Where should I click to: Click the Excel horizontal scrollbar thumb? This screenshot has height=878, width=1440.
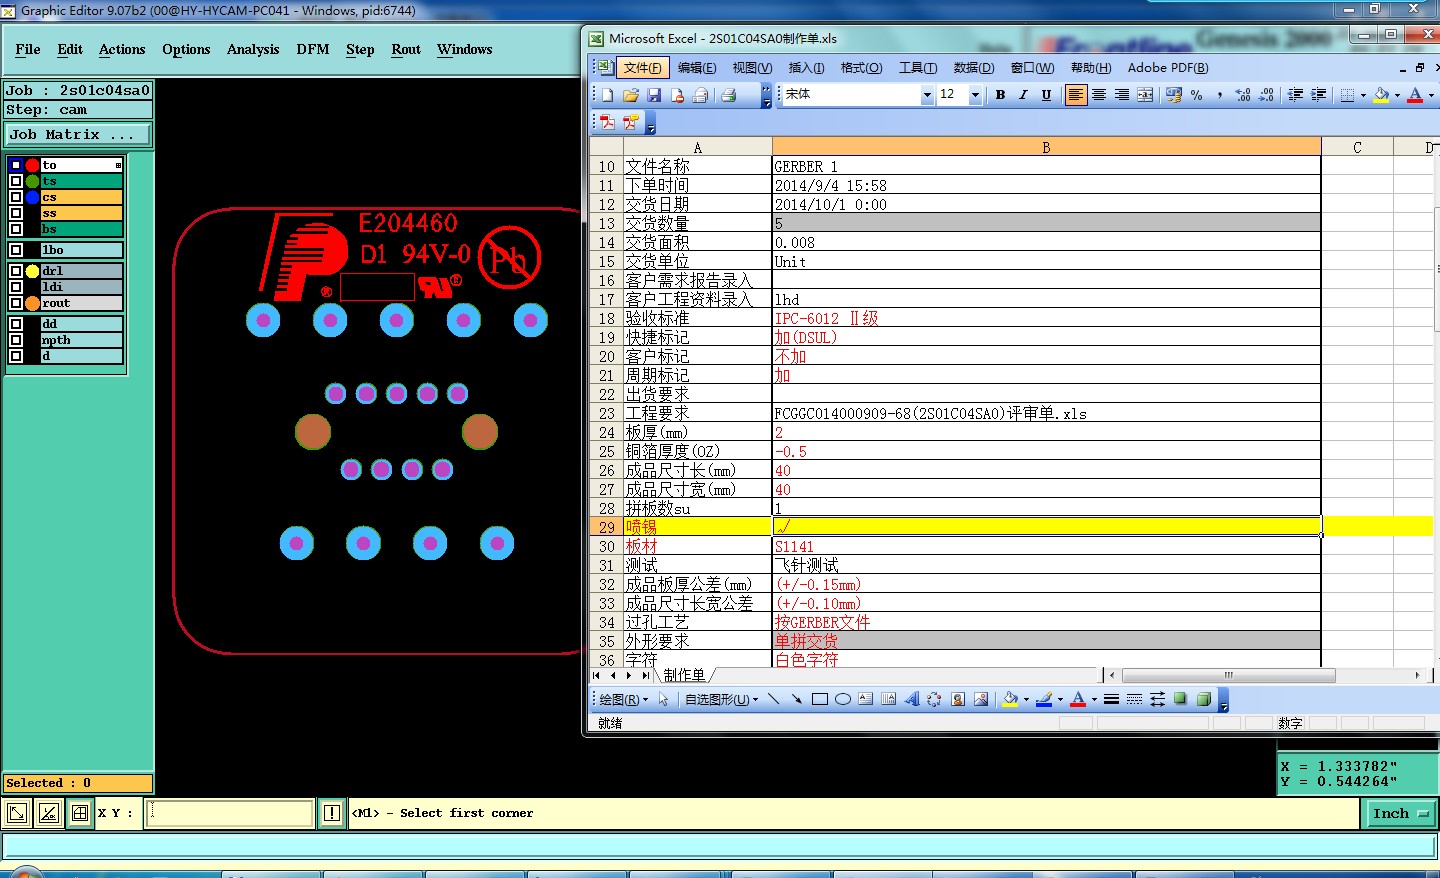[x=1228, y=675]
